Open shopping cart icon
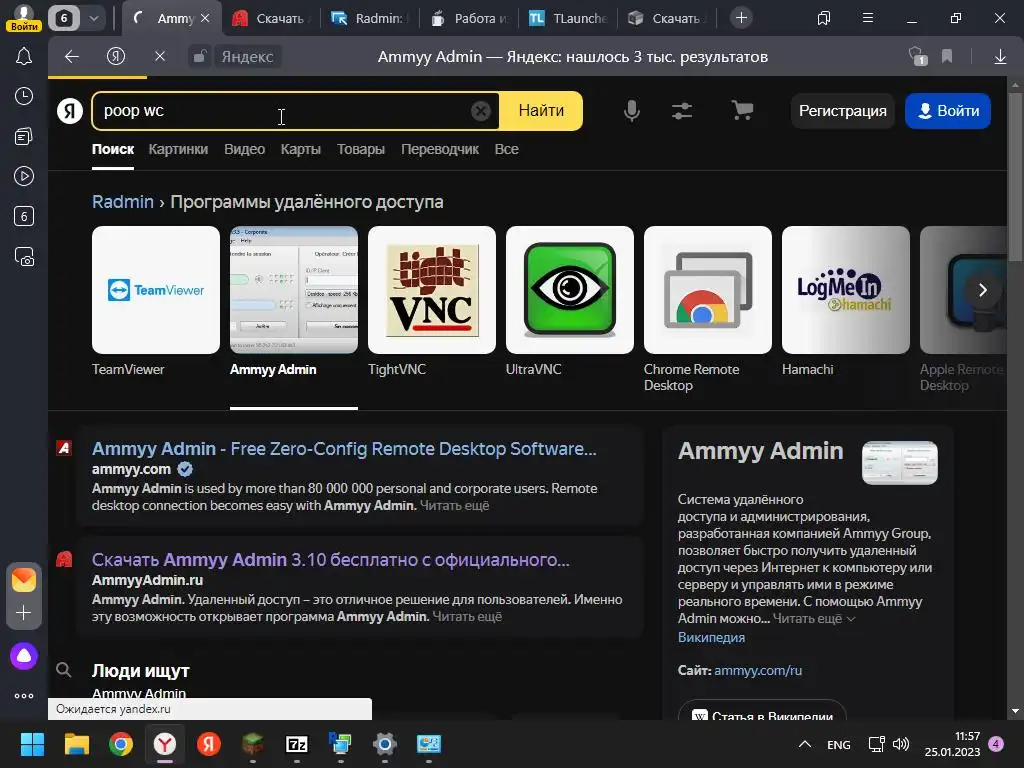The width and height of the screenshot is (1024, 768). point(742,111)
